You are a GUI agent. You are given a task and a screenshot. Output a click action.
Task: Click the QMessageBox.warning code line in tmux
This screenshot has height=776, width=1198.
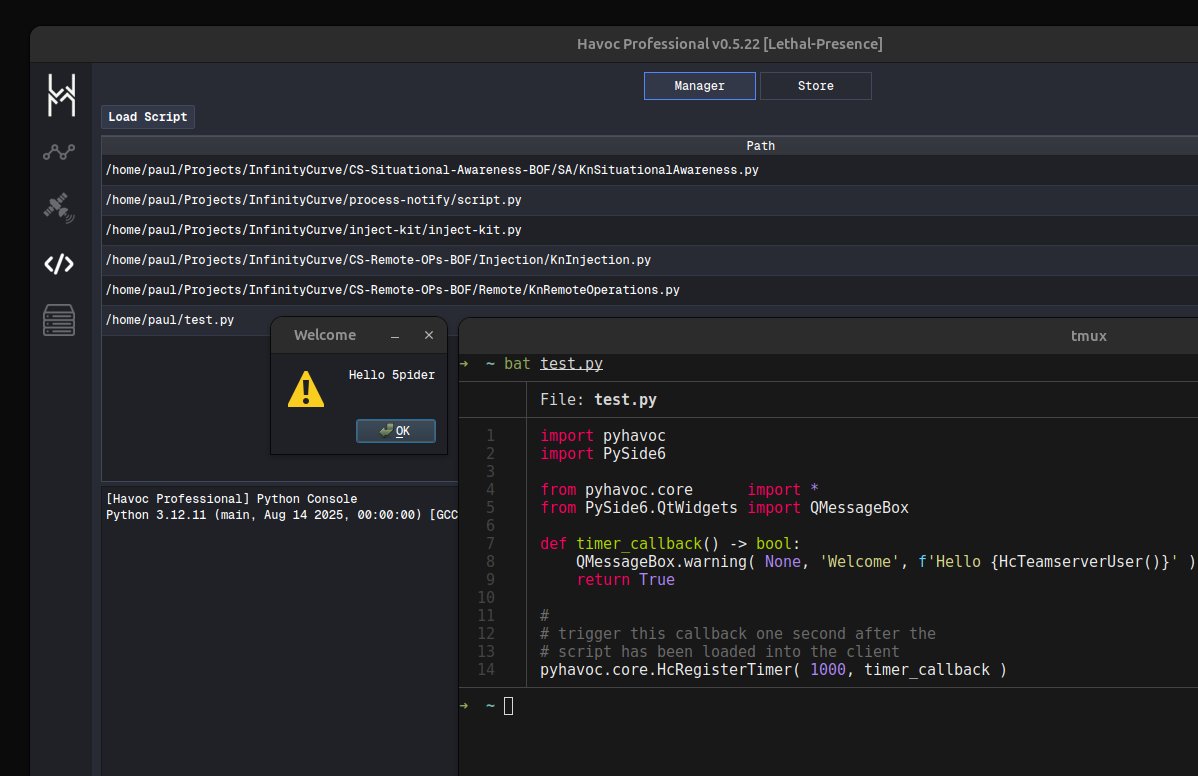click(x=886, y=561)
